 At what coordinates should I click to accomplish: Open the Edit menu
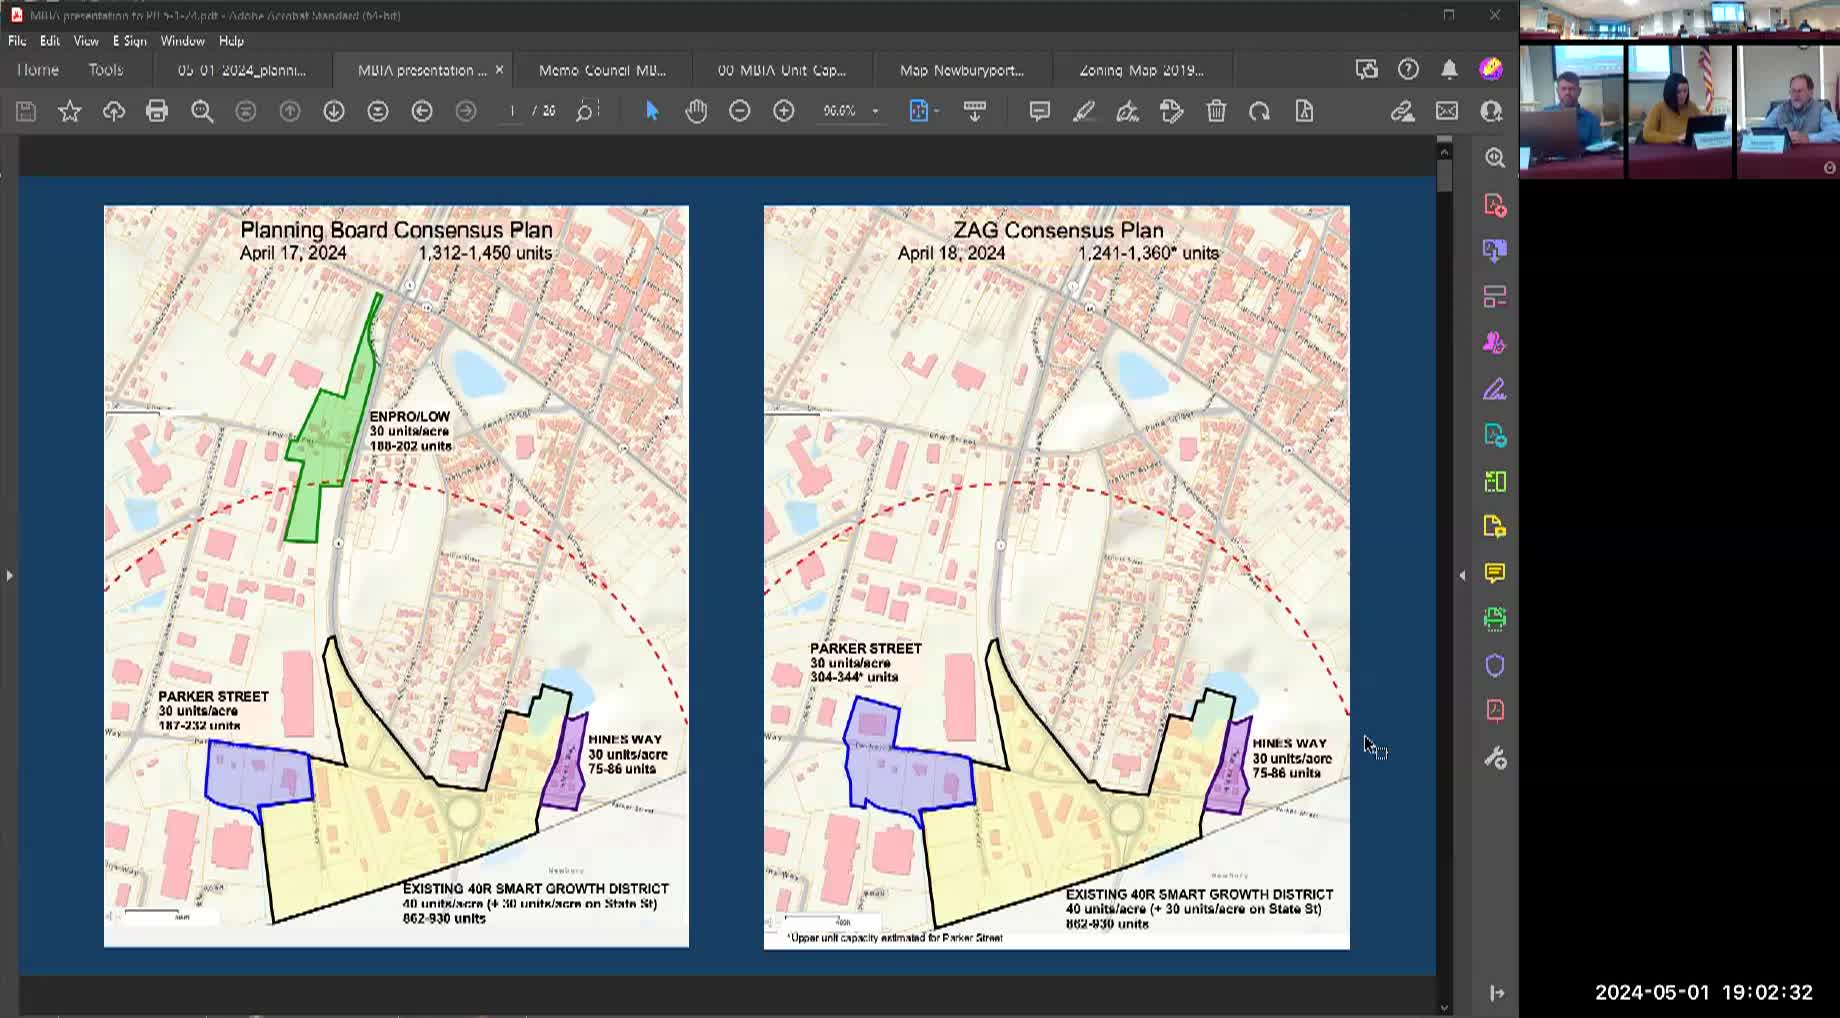pos(50,41)
